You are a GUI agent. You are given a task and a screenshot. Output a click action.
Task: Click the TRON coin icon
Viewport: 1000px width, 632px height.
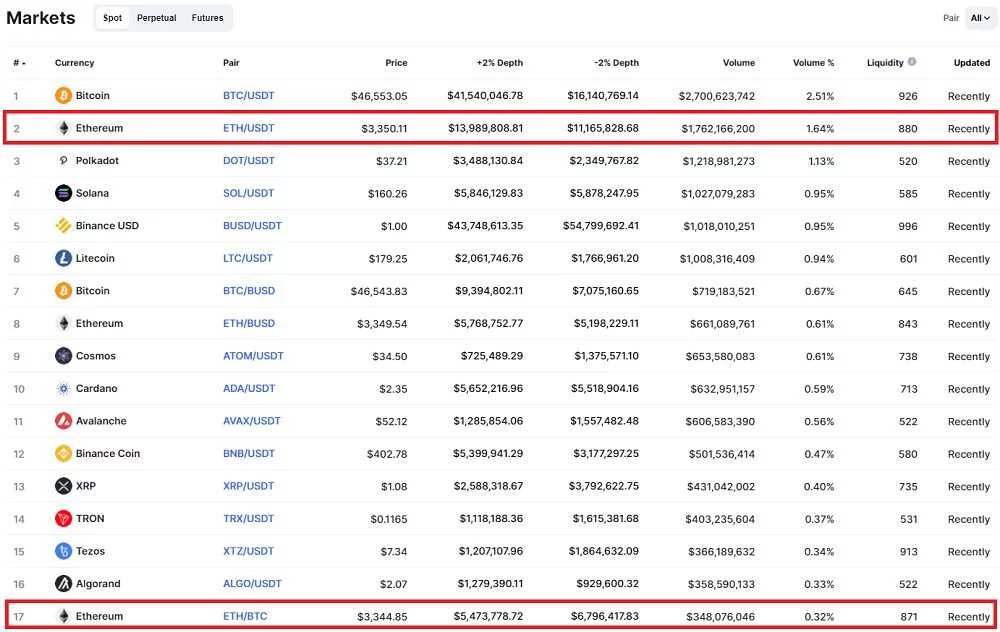point(64,519)
